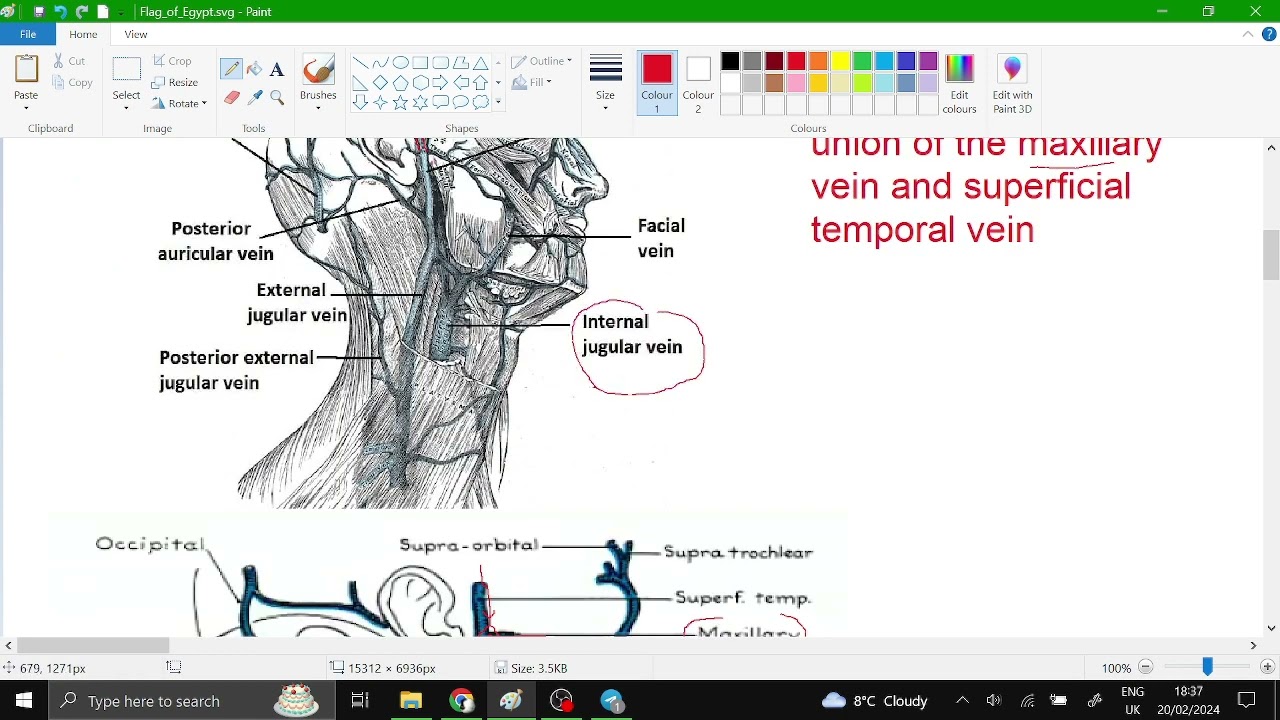
Task: Open Task View on the taskbar
Action: tap(360, 701)
